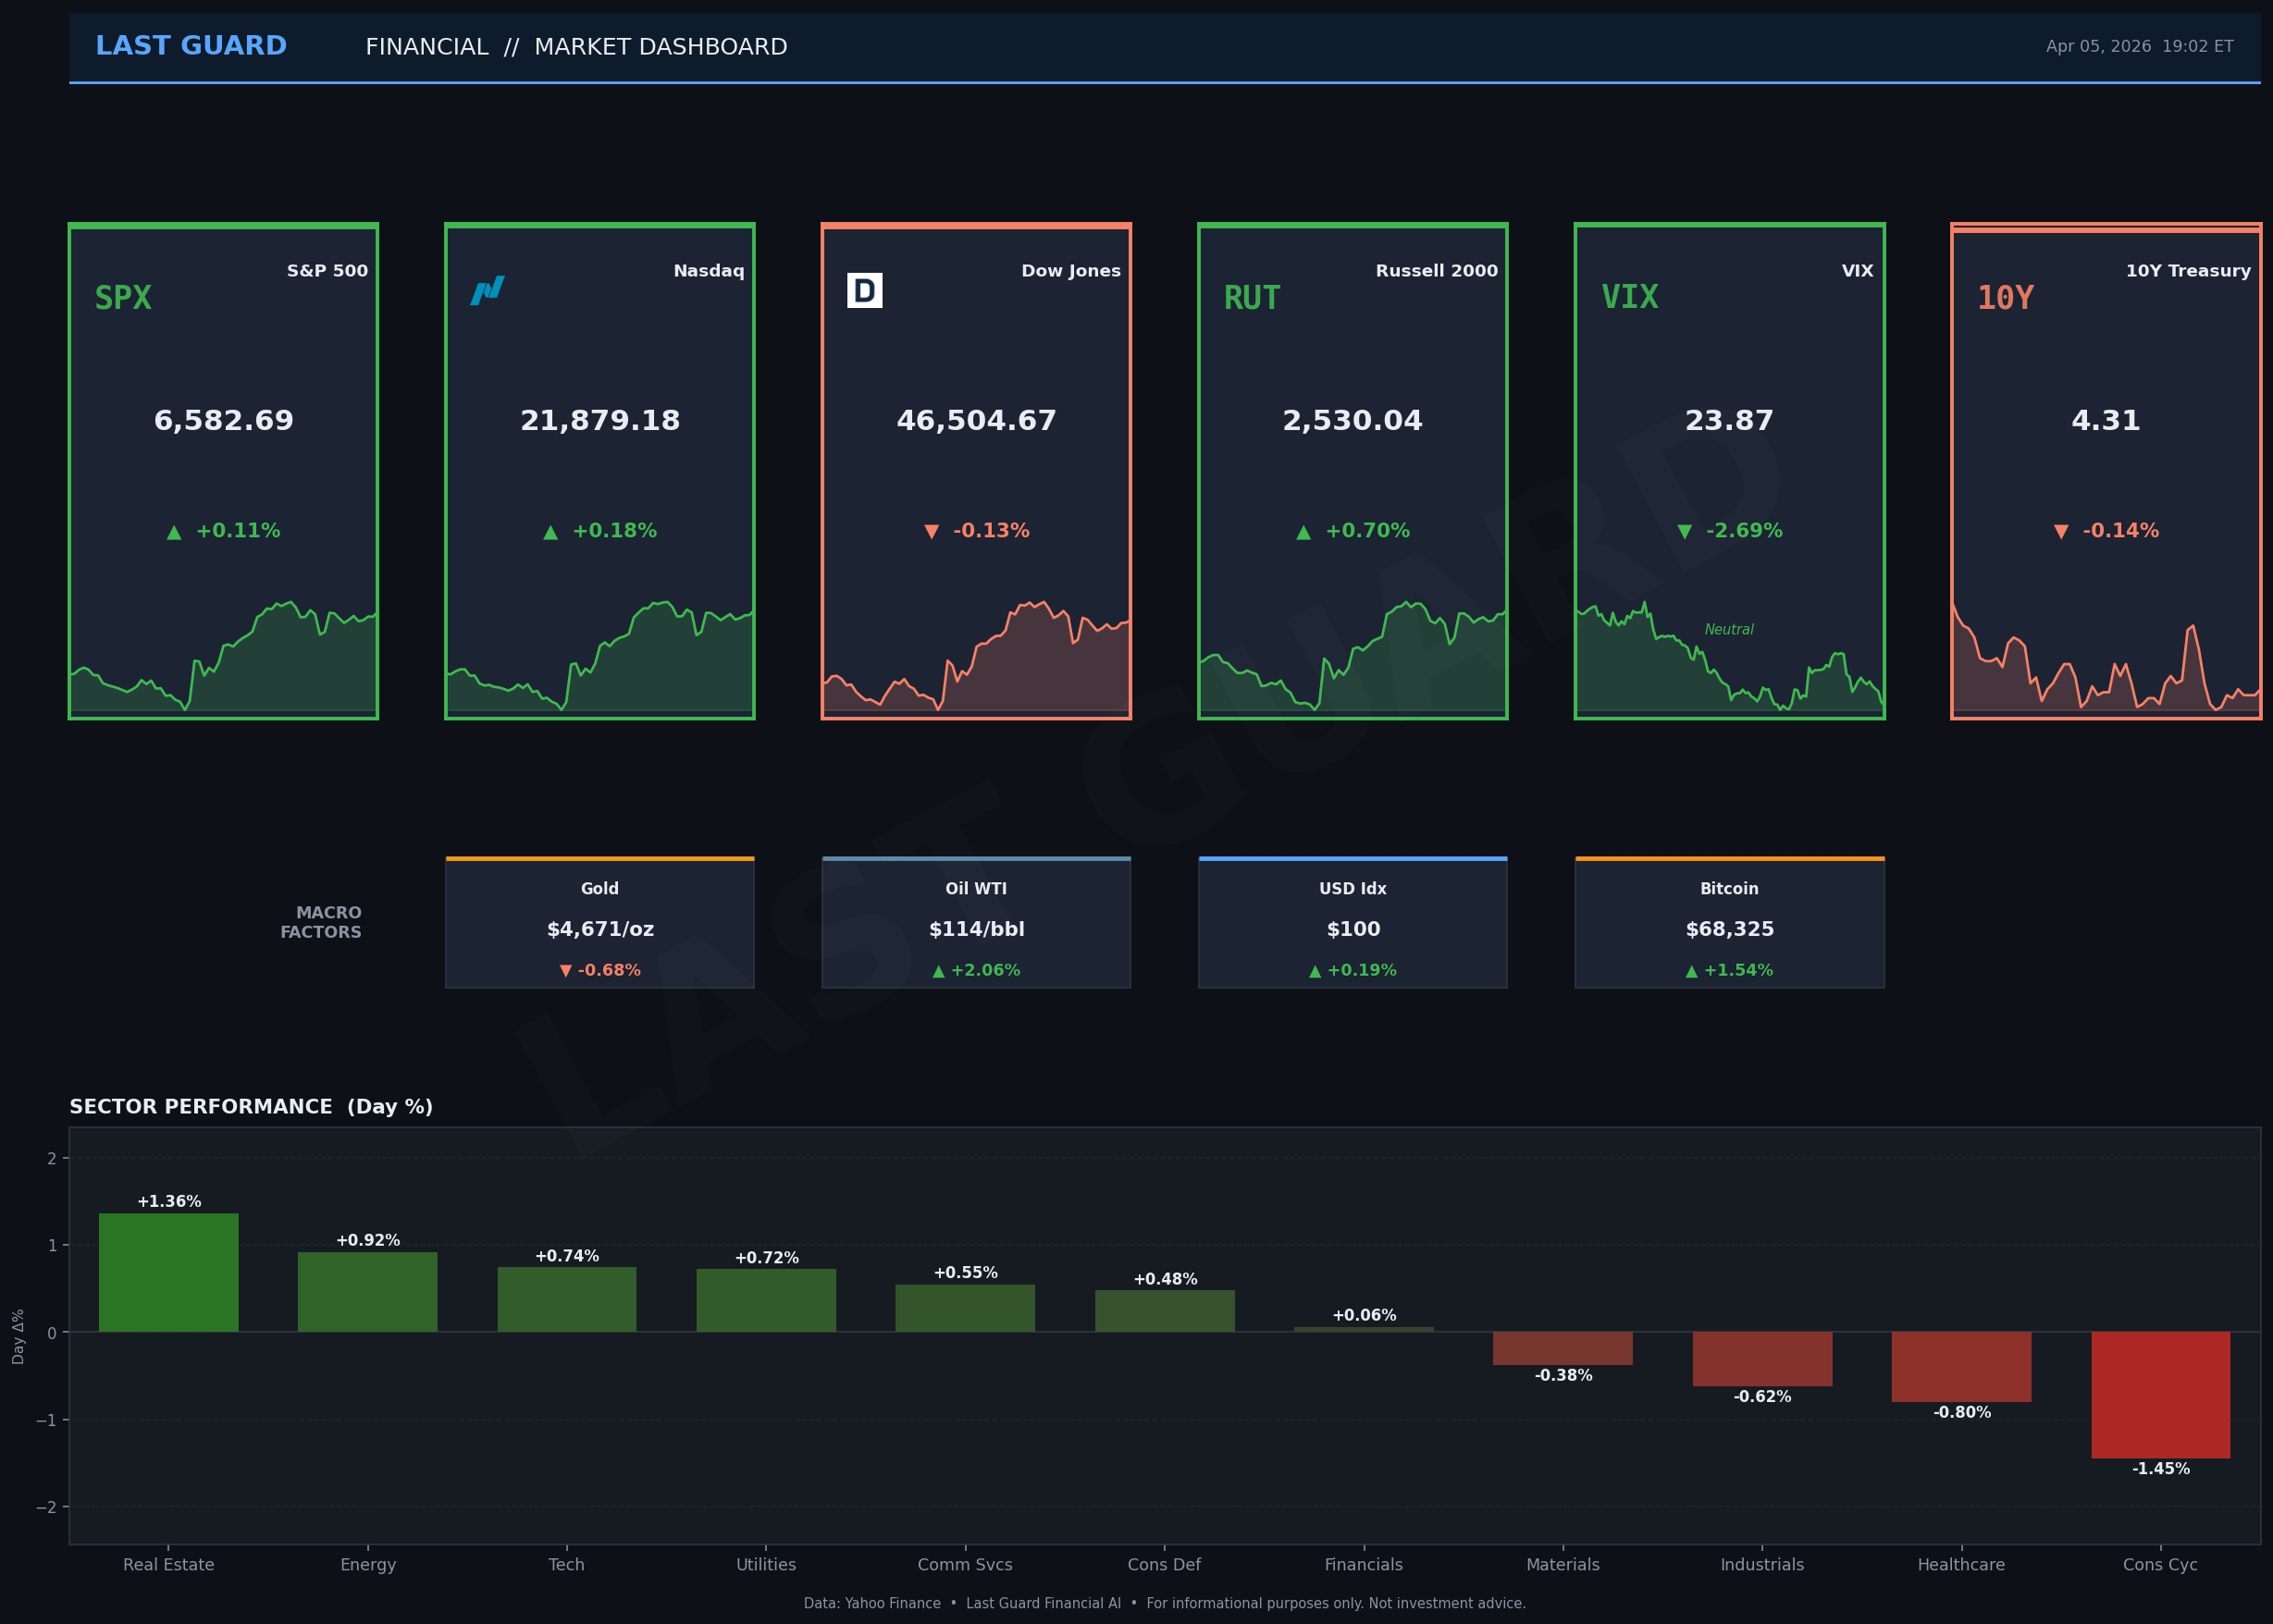Click the Dow Jones down arrow indicator
The height and width of the screenshot is (1624, 2273).
click(931, 532)
